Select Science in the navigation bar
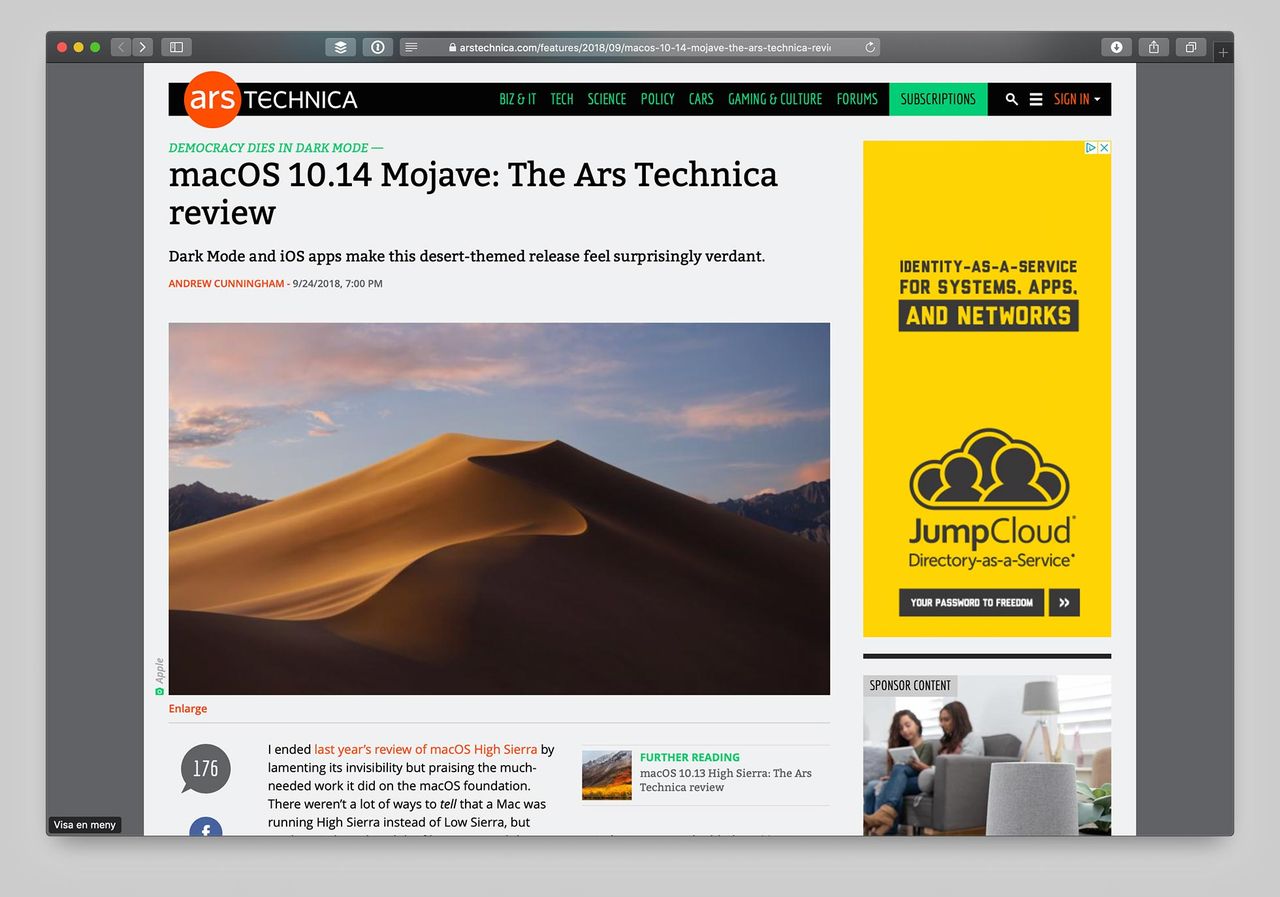1280x897 pixels. (x=606, y=99)
